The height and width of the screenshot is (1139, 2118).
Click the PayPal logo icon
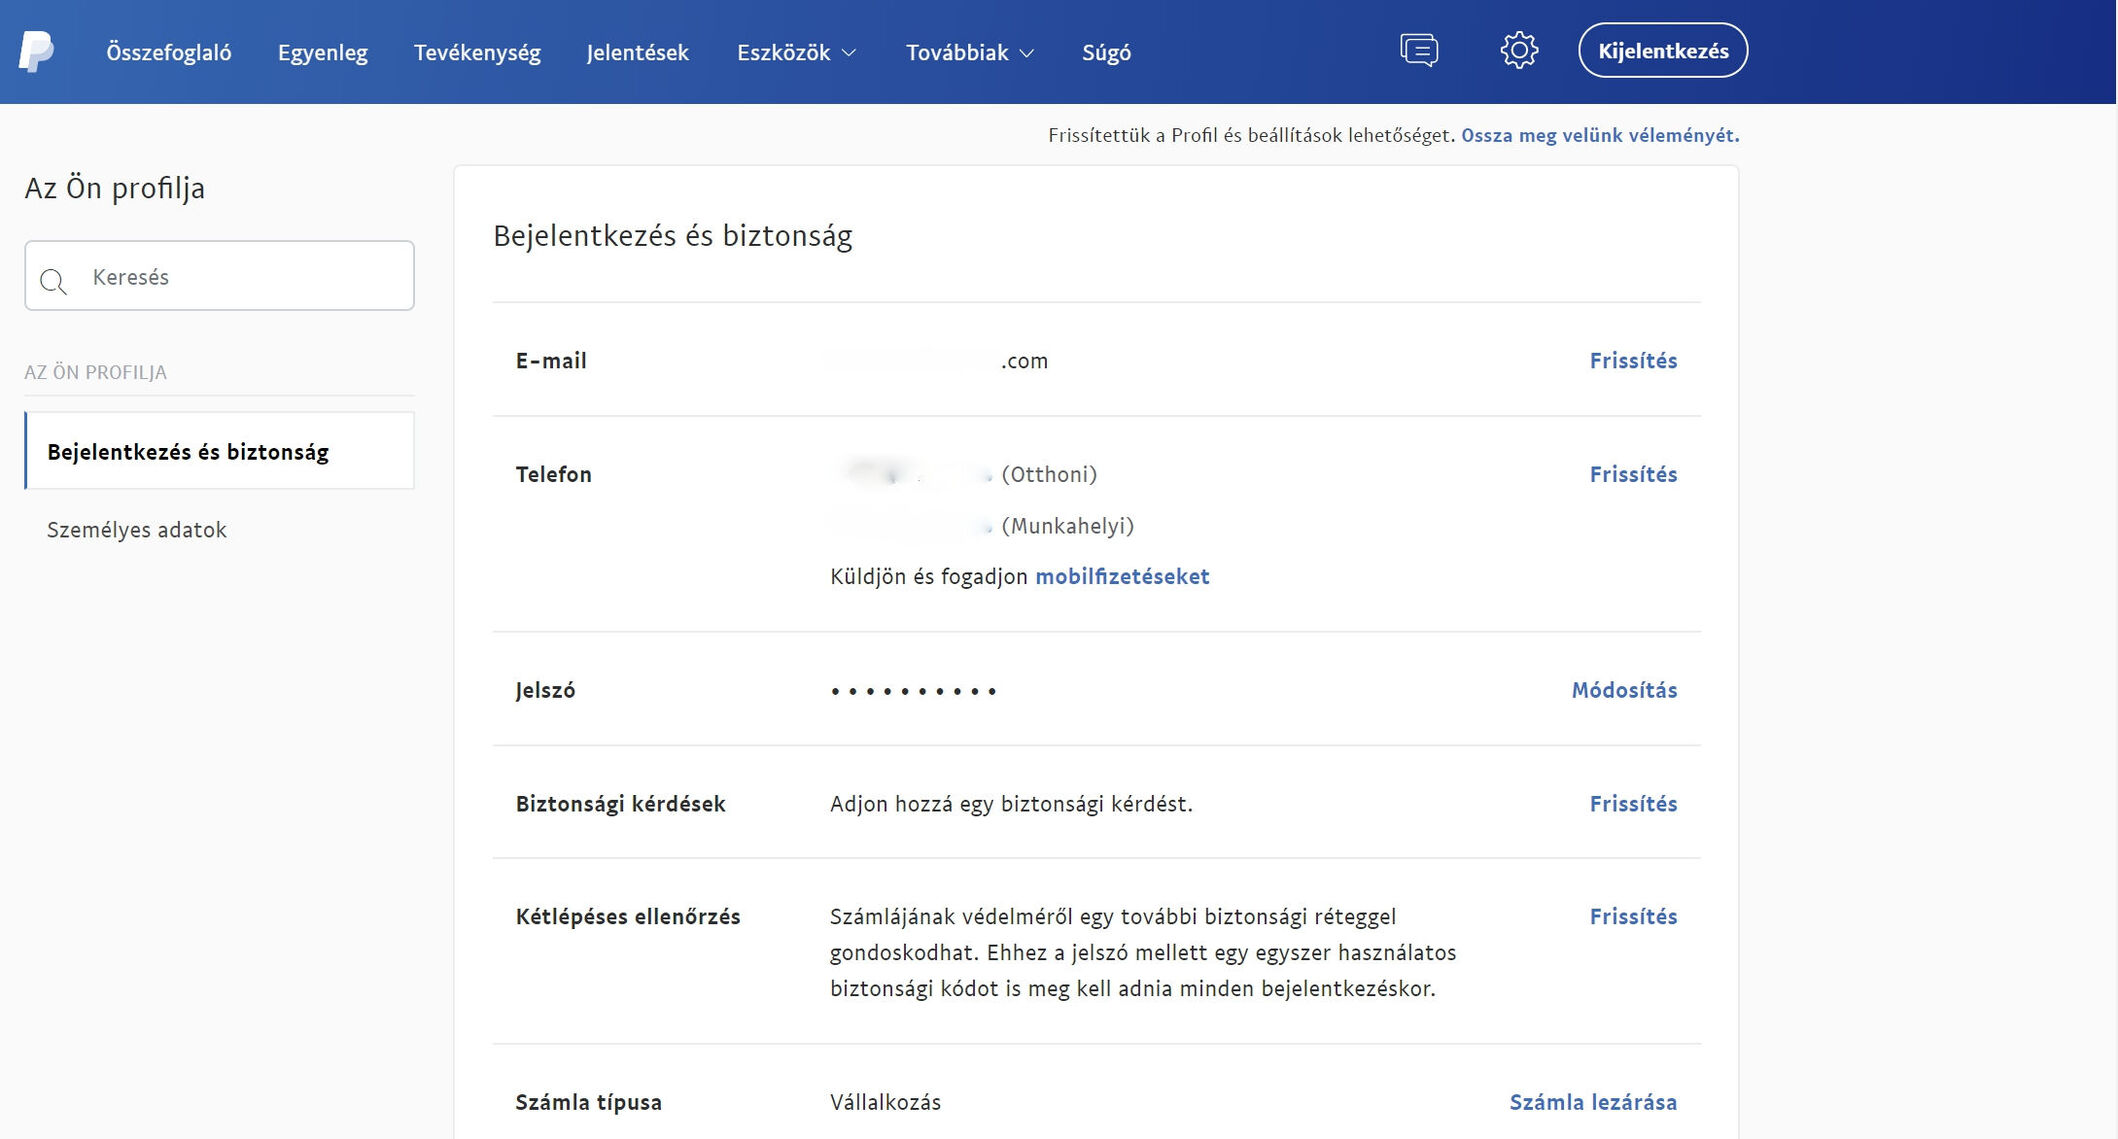tap(36, 51)
